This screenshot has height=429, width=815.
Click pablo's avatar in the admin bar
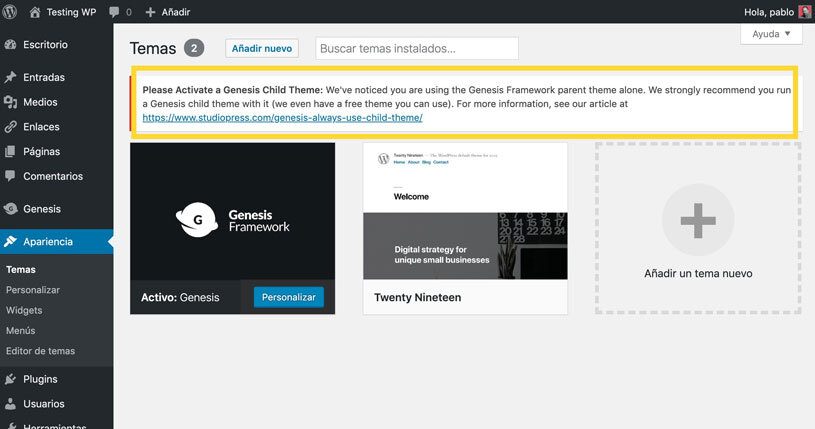(x=805, y=12)
